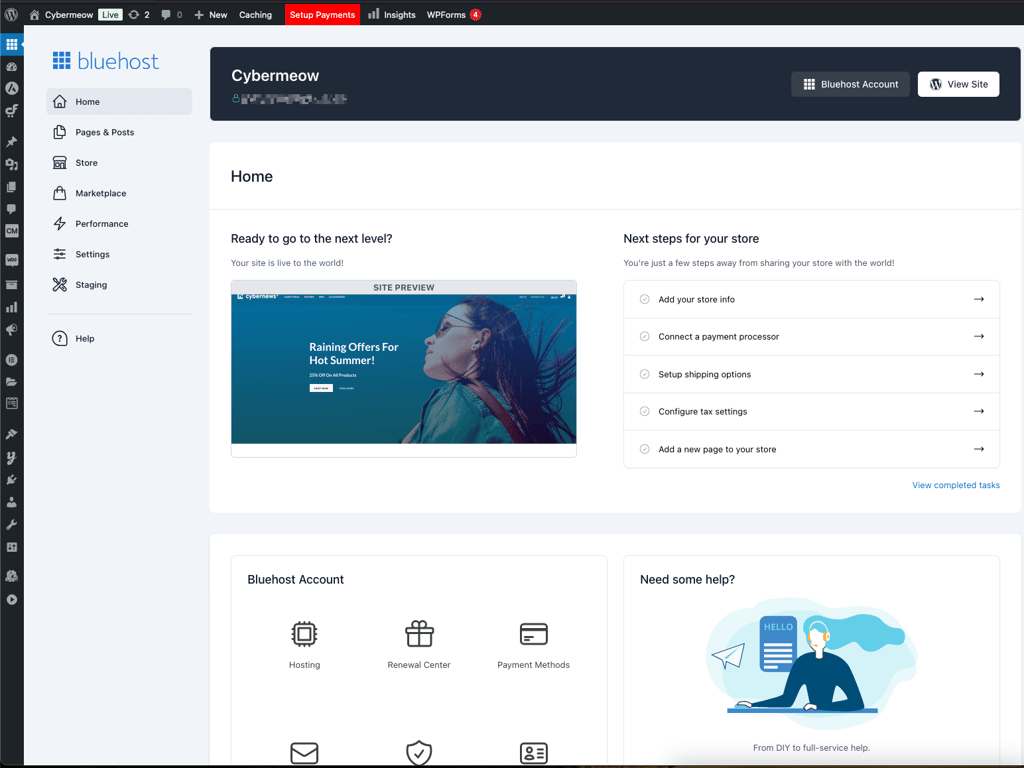Click the bluehost logo

coord(106,61)
